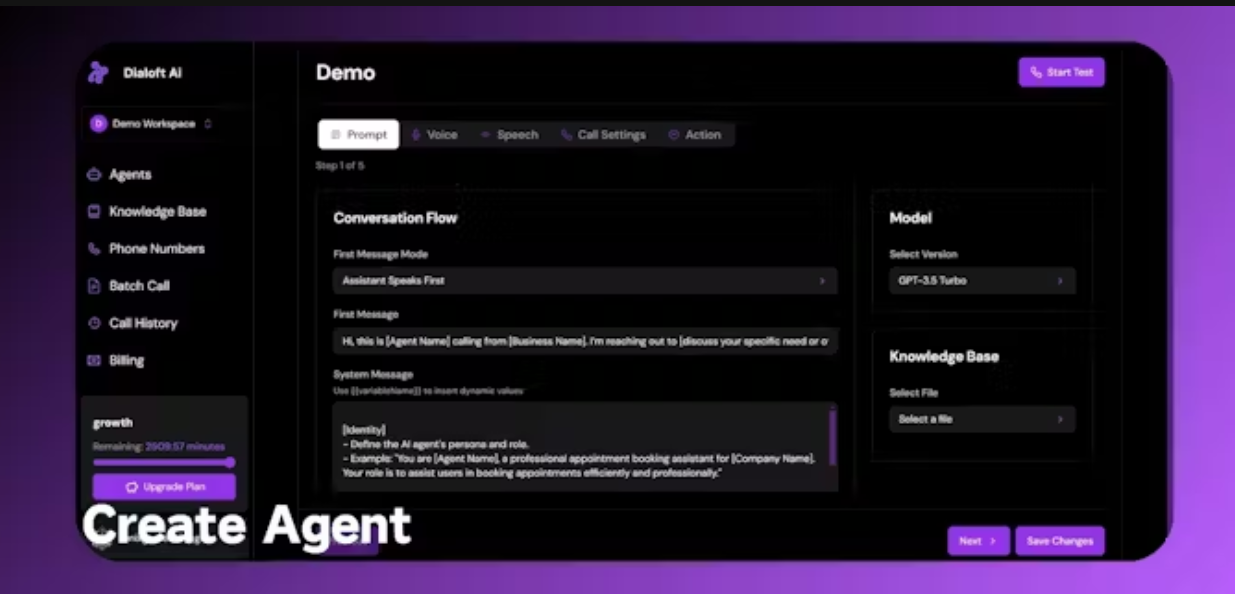The height and width of the screenshot is (594, 1235).
Task: Open the Select File dropdown
Action: pyautogui.click(x=982, y=419)
